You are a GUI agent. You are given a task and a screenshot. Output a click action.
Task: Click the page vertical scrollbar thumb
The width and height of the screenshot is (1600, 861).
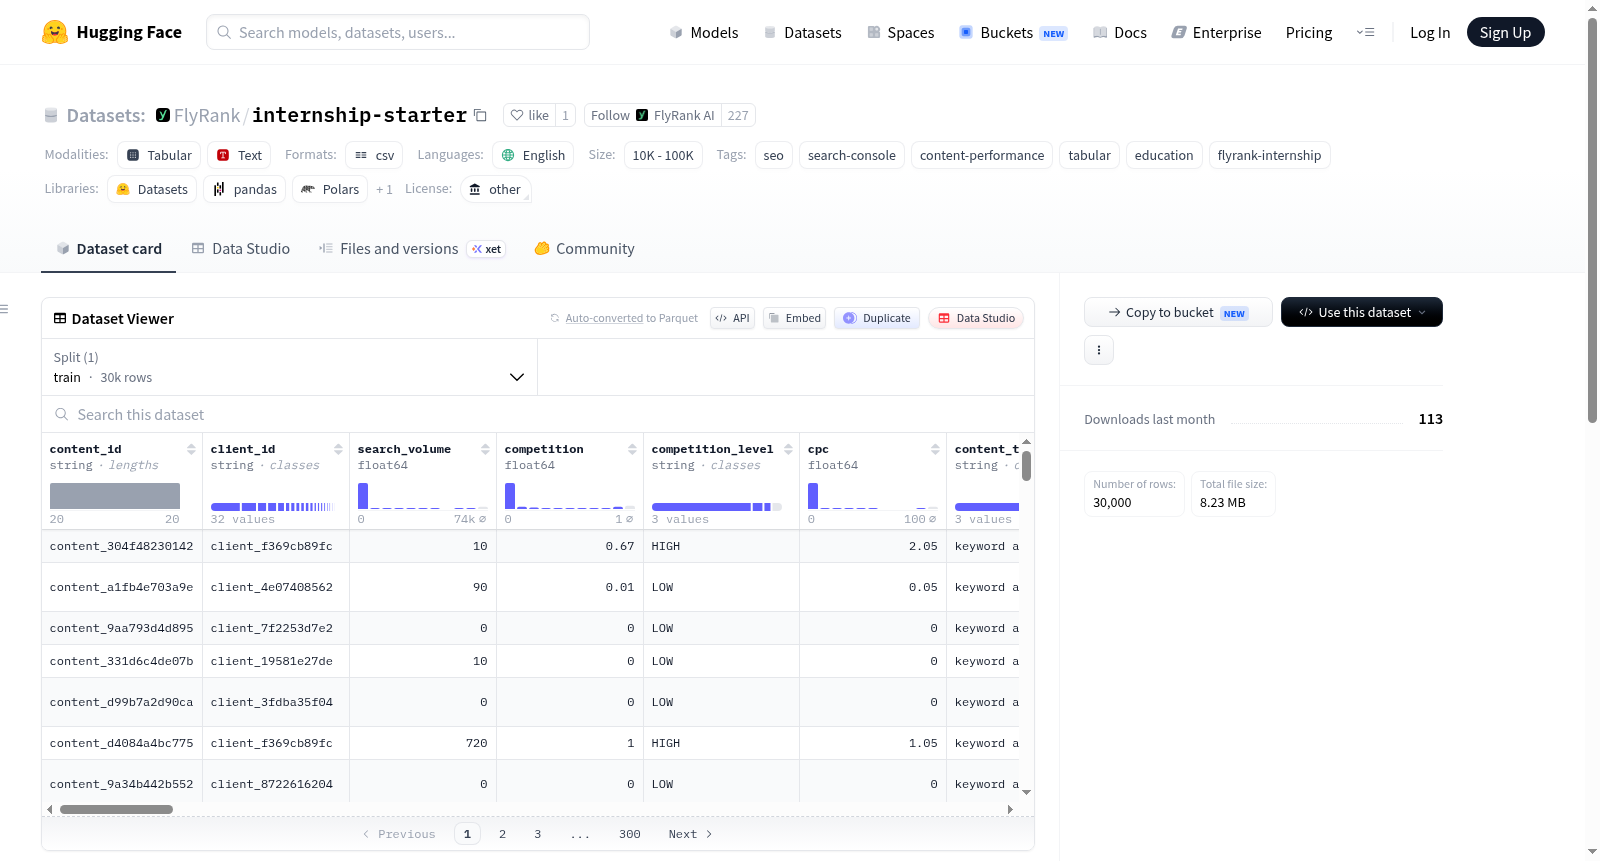coord(1592,220)
